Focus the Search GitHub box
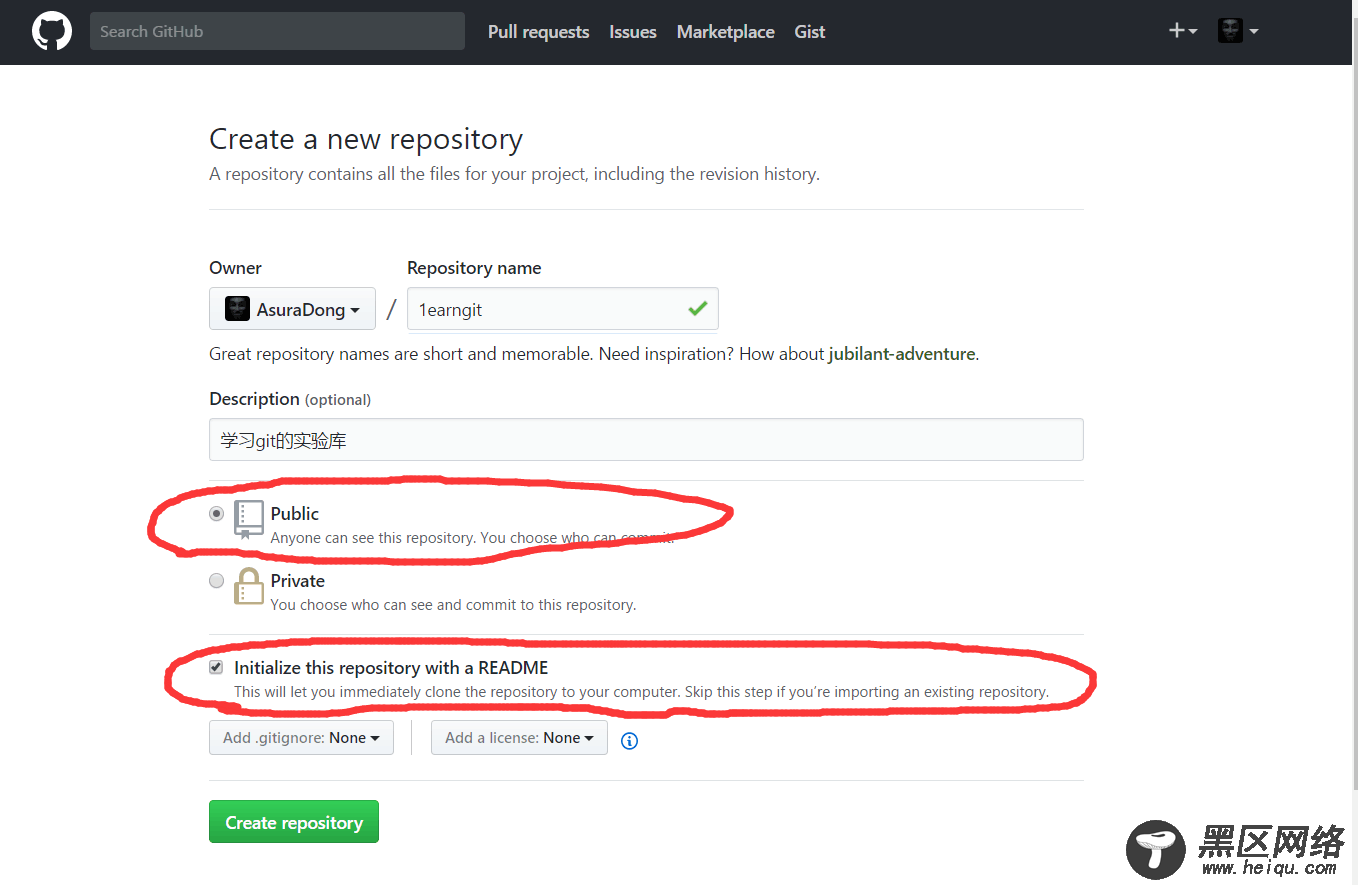This screenshot has width=1358, height=885. [x=277, y=31]
